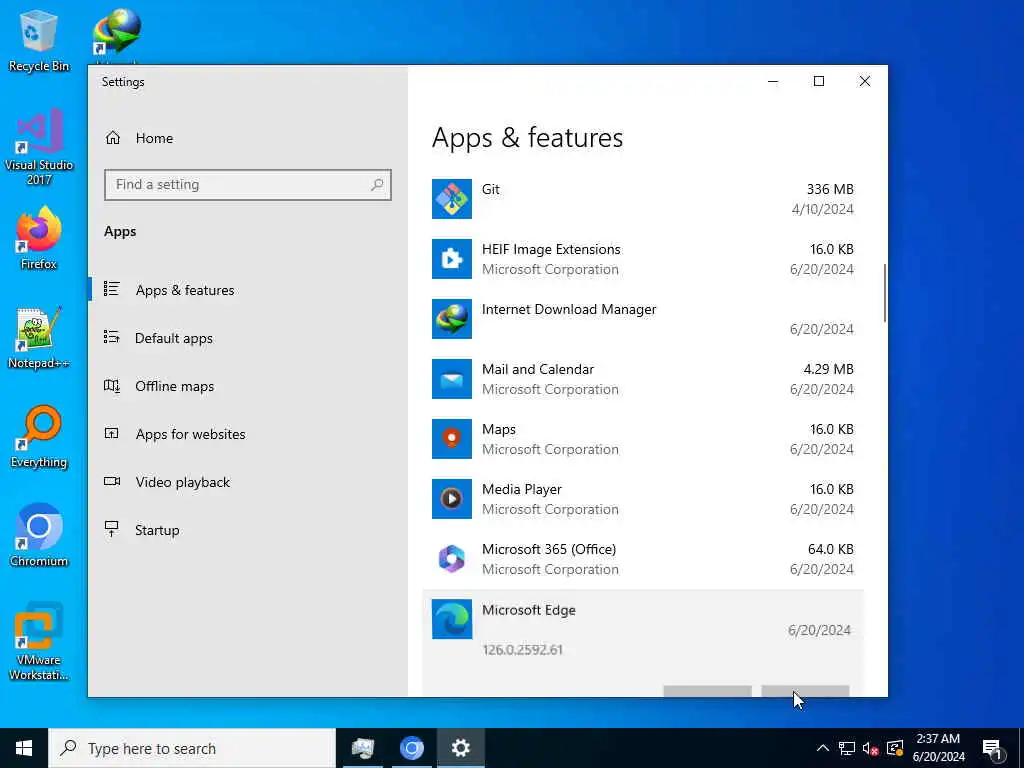Click the Apps for websites sidebar icon
This screenshot has height=768, width=1024.
[112, 433]
